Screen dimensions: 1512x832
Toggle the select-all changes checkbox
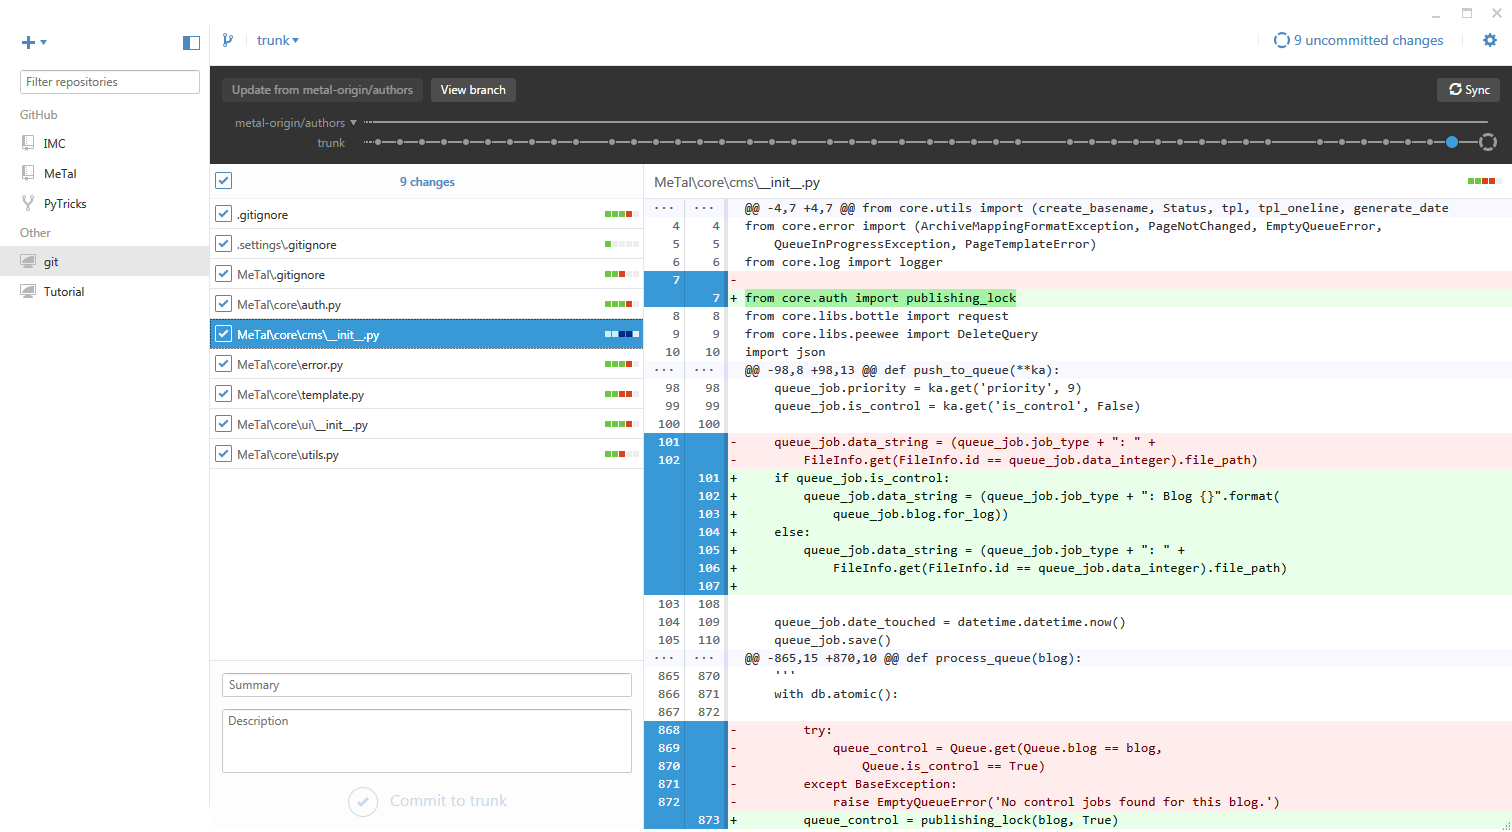224,181
